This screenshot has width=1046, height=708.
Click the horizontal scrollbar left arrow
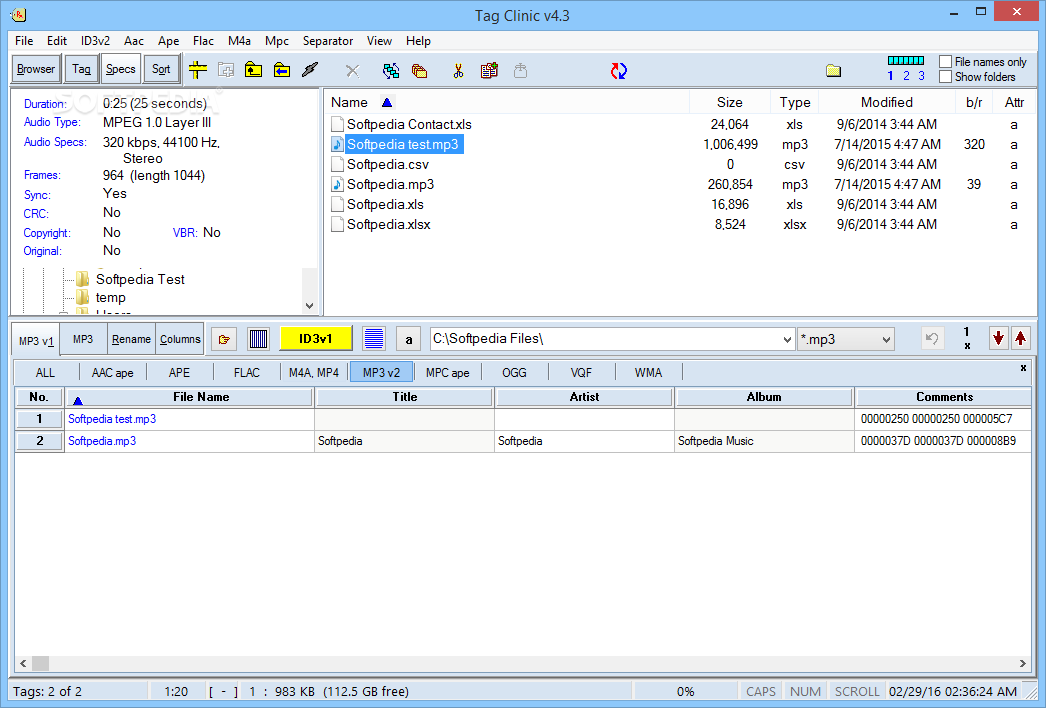(23, 663)
